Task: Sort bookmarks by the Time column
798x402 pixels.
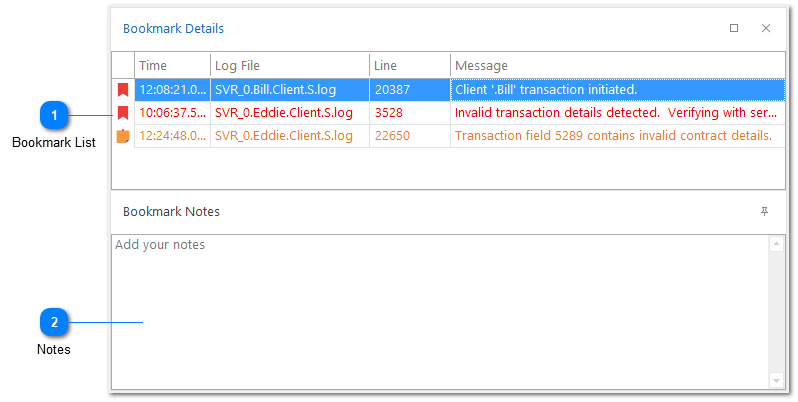Action: 172,66
